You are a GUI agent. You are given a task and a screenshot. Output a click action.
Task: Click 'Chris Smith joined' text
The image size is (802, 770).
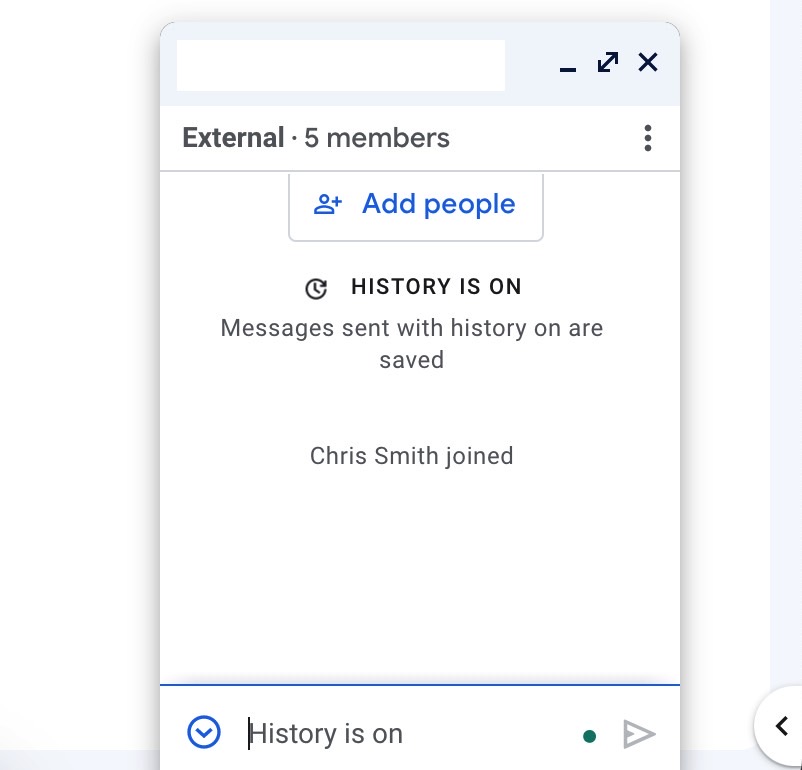(411, 455)
